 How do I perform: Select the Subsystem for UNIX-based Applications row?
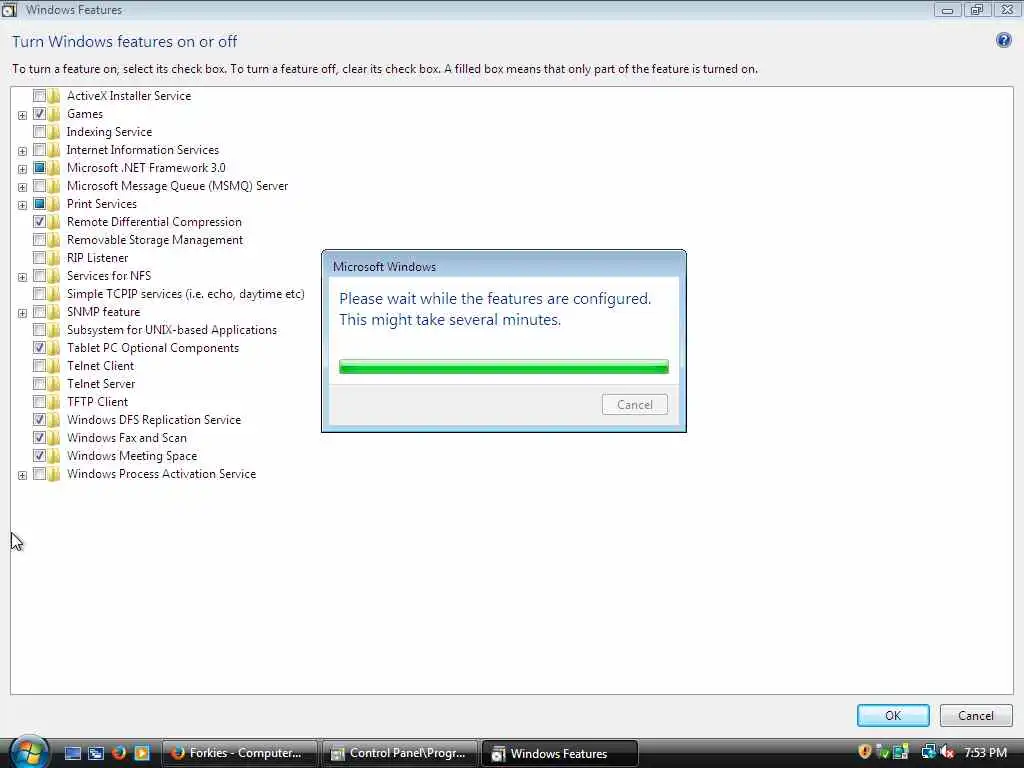coord(172,330)
